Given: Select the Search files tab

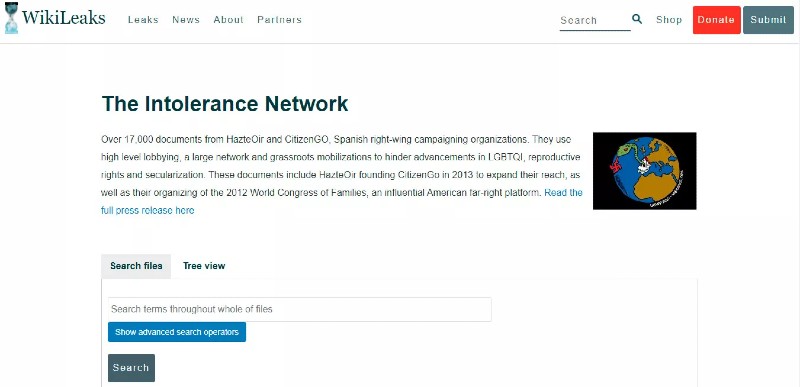Looking at the screenshot, I should pyautogui.click(x=136, y=266).
